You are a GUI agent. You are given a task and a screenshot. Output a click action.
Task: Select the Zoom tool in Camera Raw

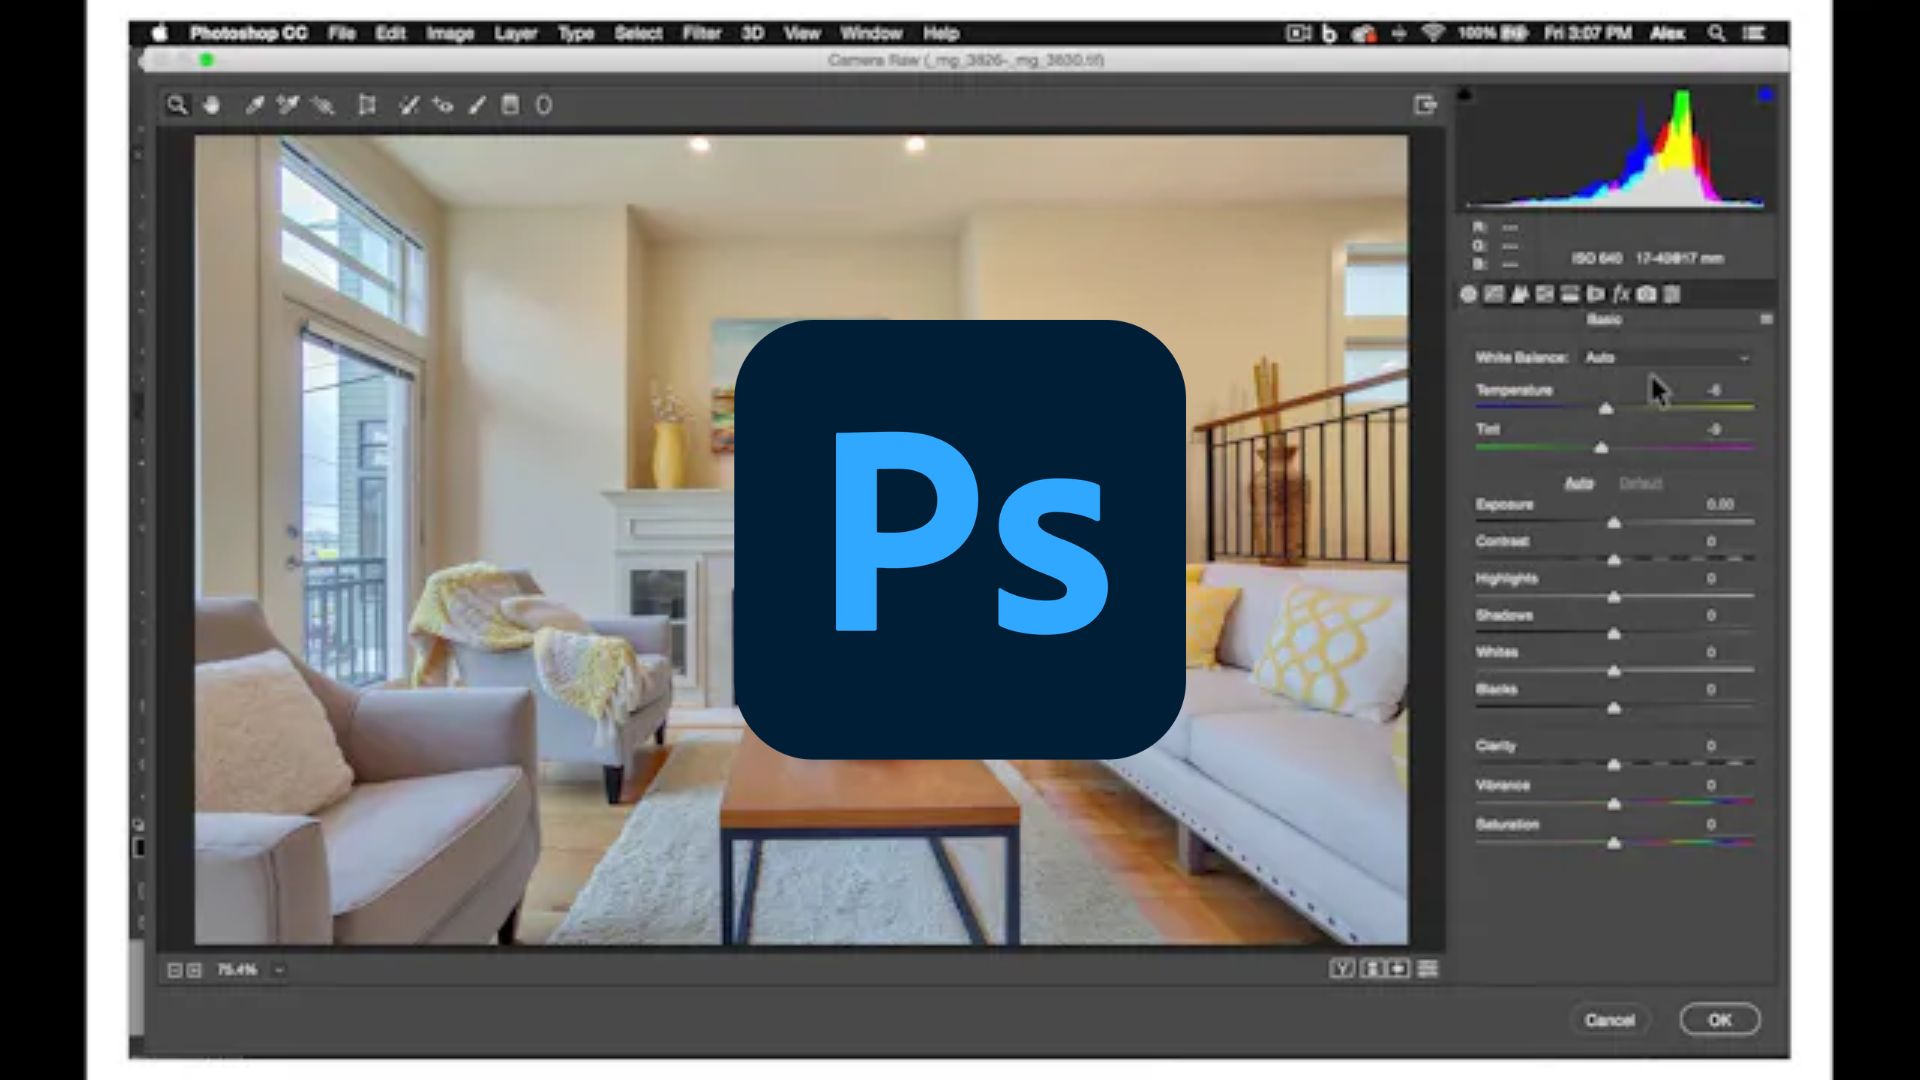click(x=179, y=105)
